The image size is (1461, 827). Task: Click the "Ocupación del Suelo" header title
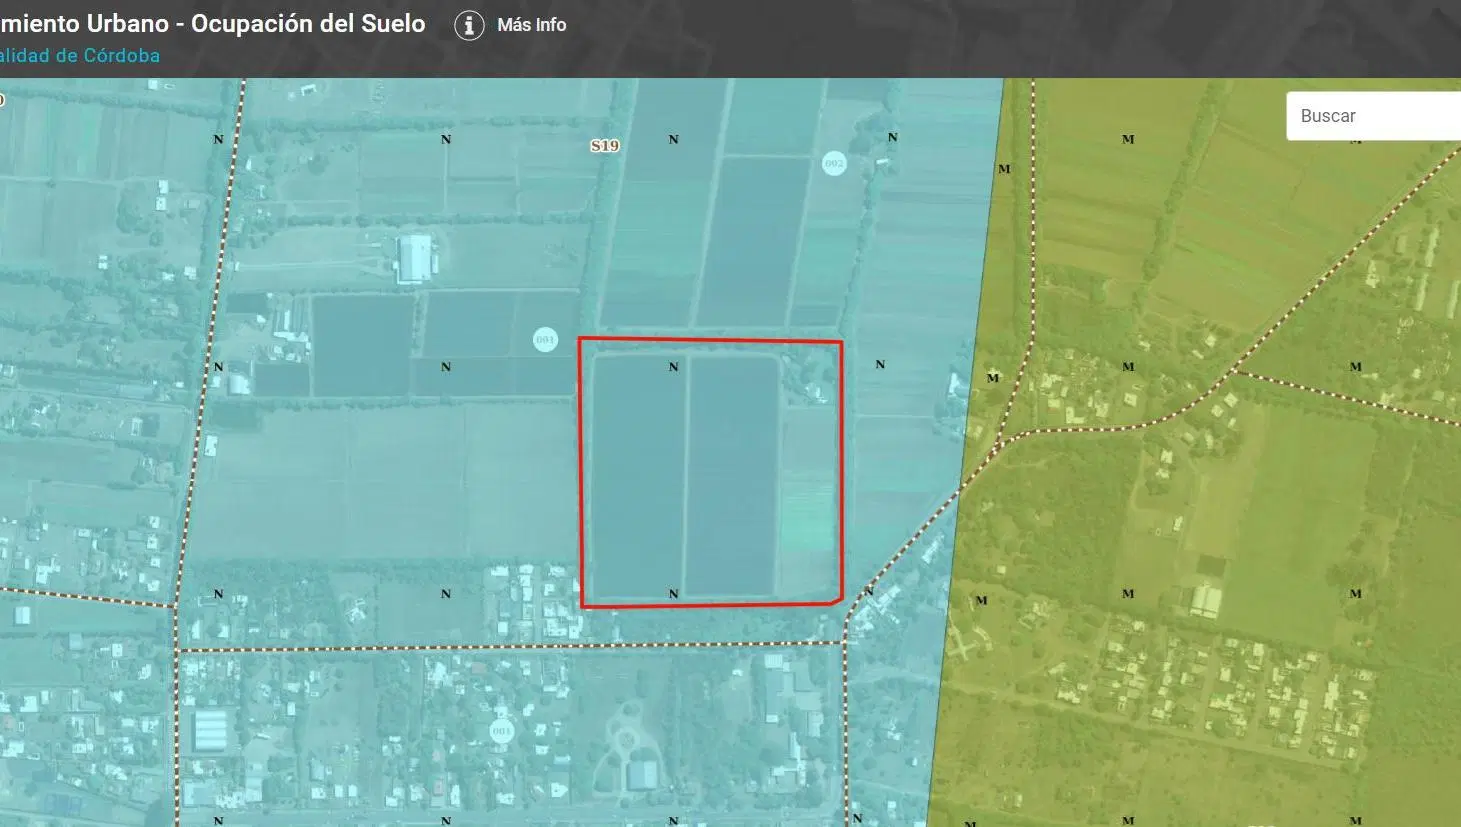(x=308, y=24)
